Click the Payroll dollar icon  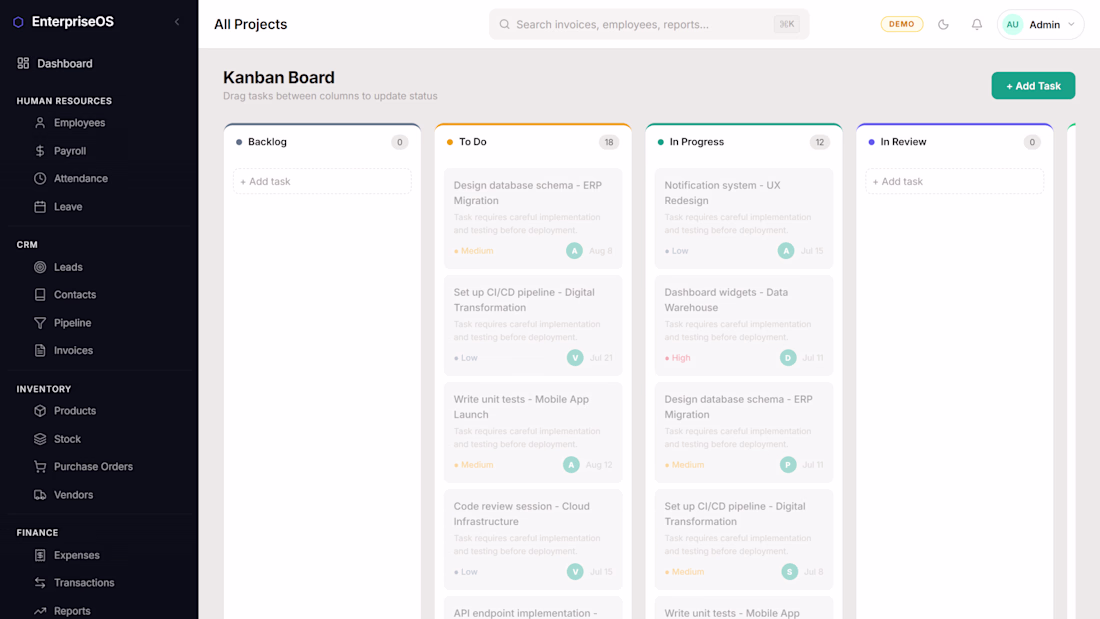tap(40, 151)
